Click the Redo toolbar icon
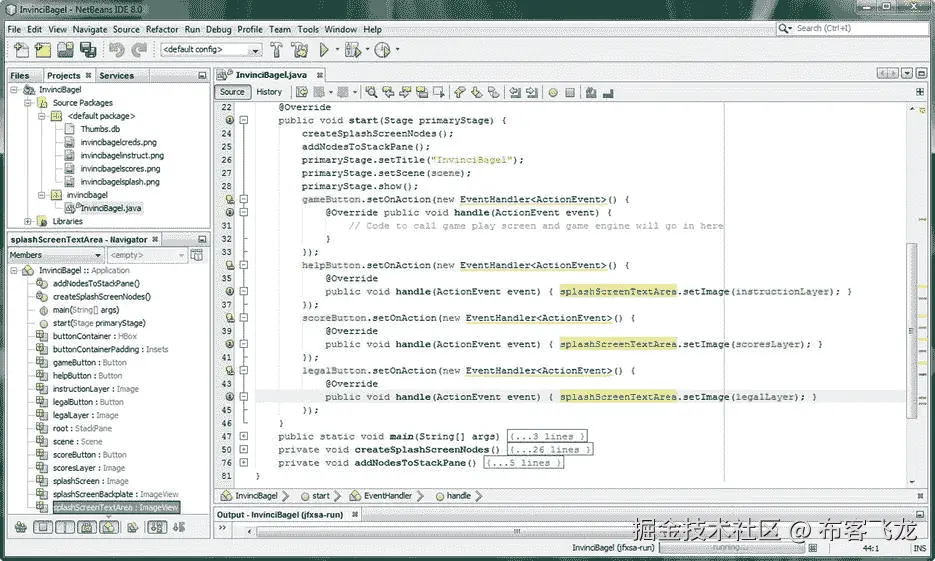 coord(139,50)
